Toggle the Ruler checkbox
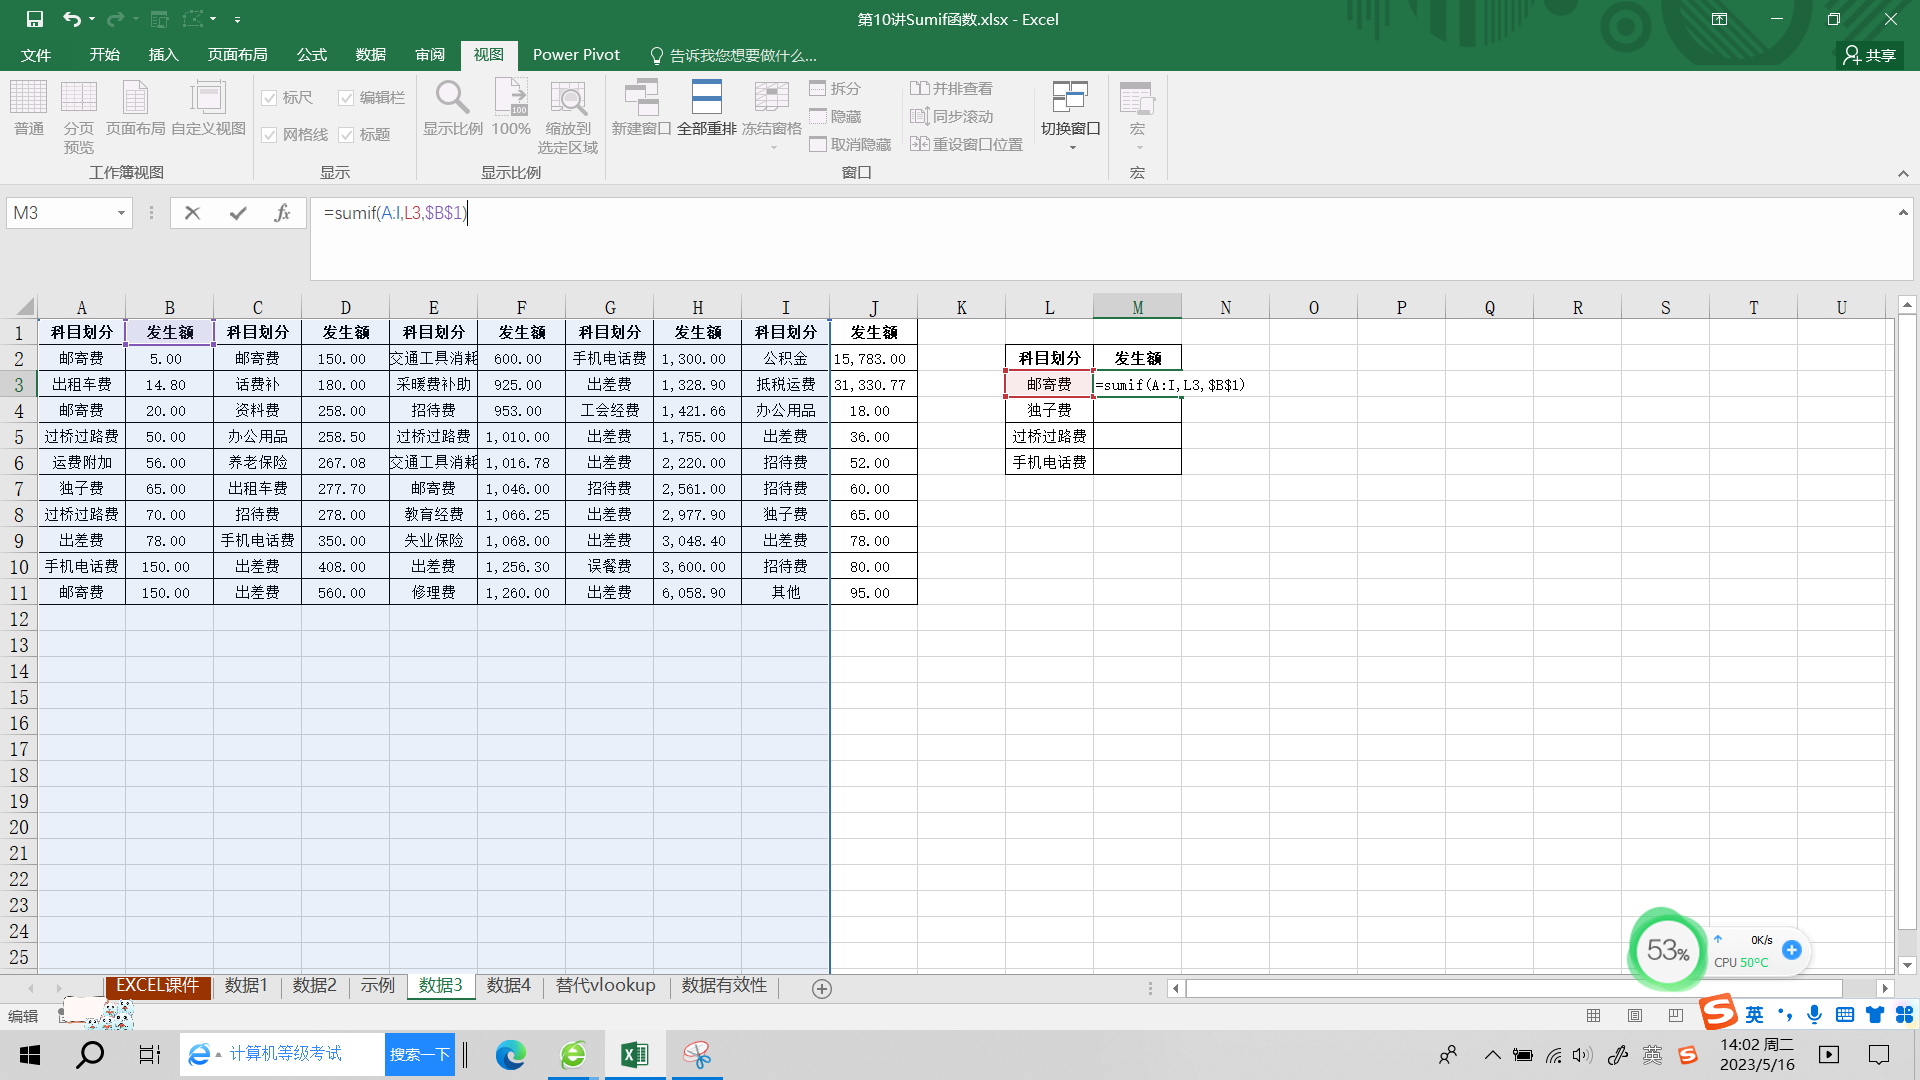Viewport: 1920px width, 1080px height. point(269,98)
